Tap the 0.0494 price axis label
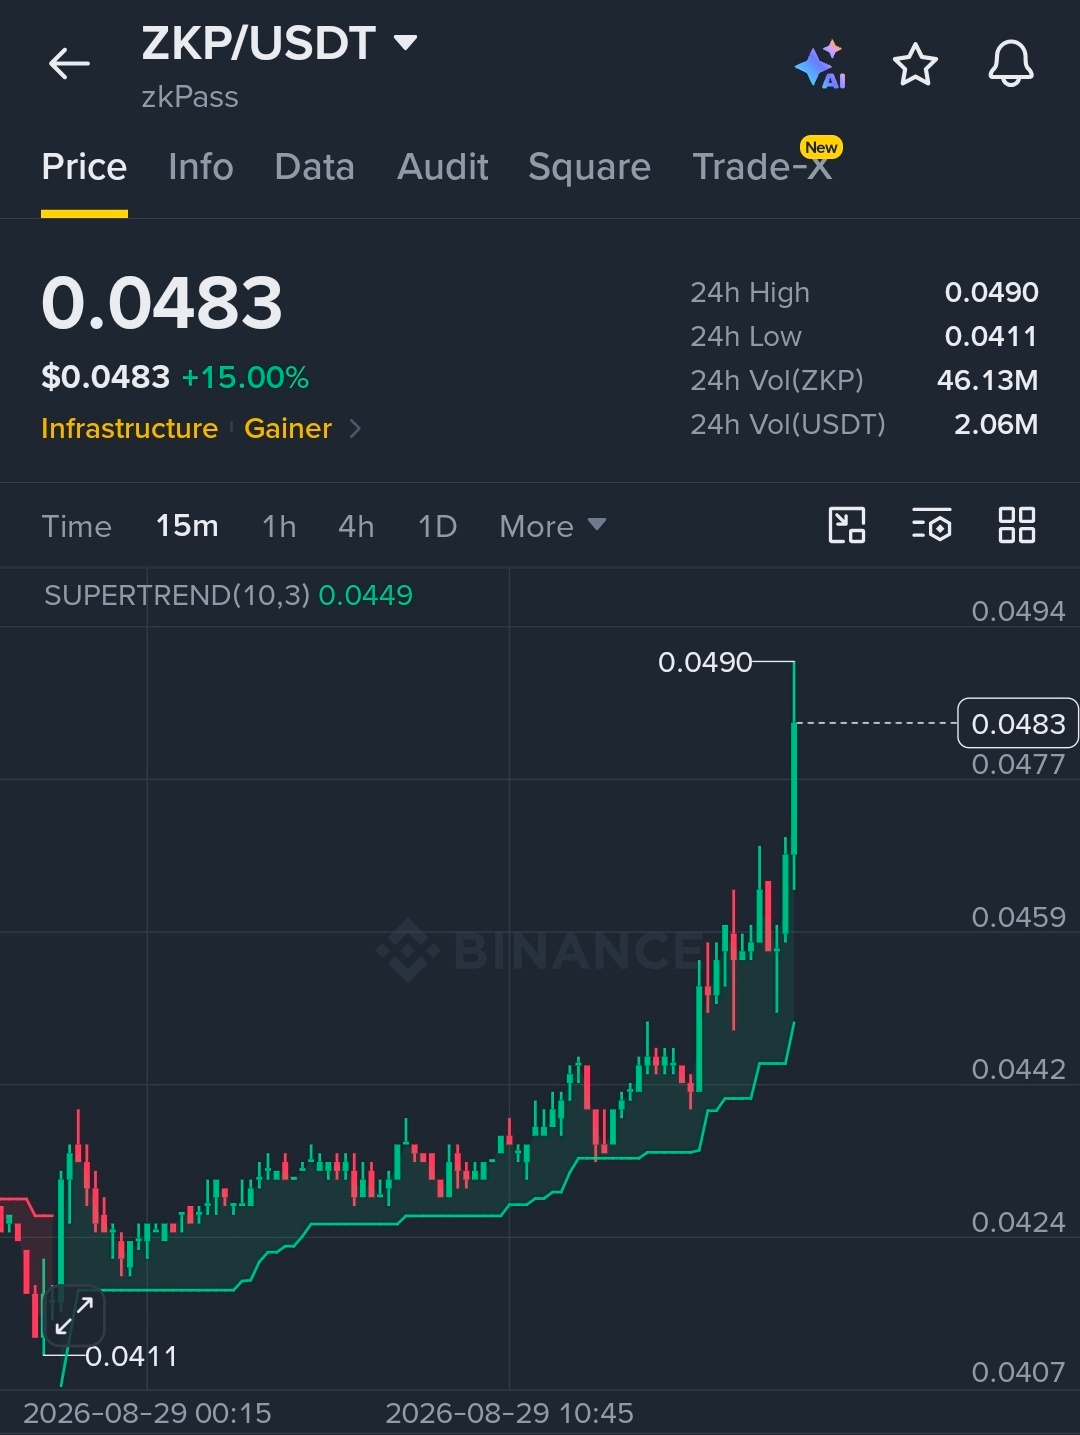 [x=1018, y=611]
